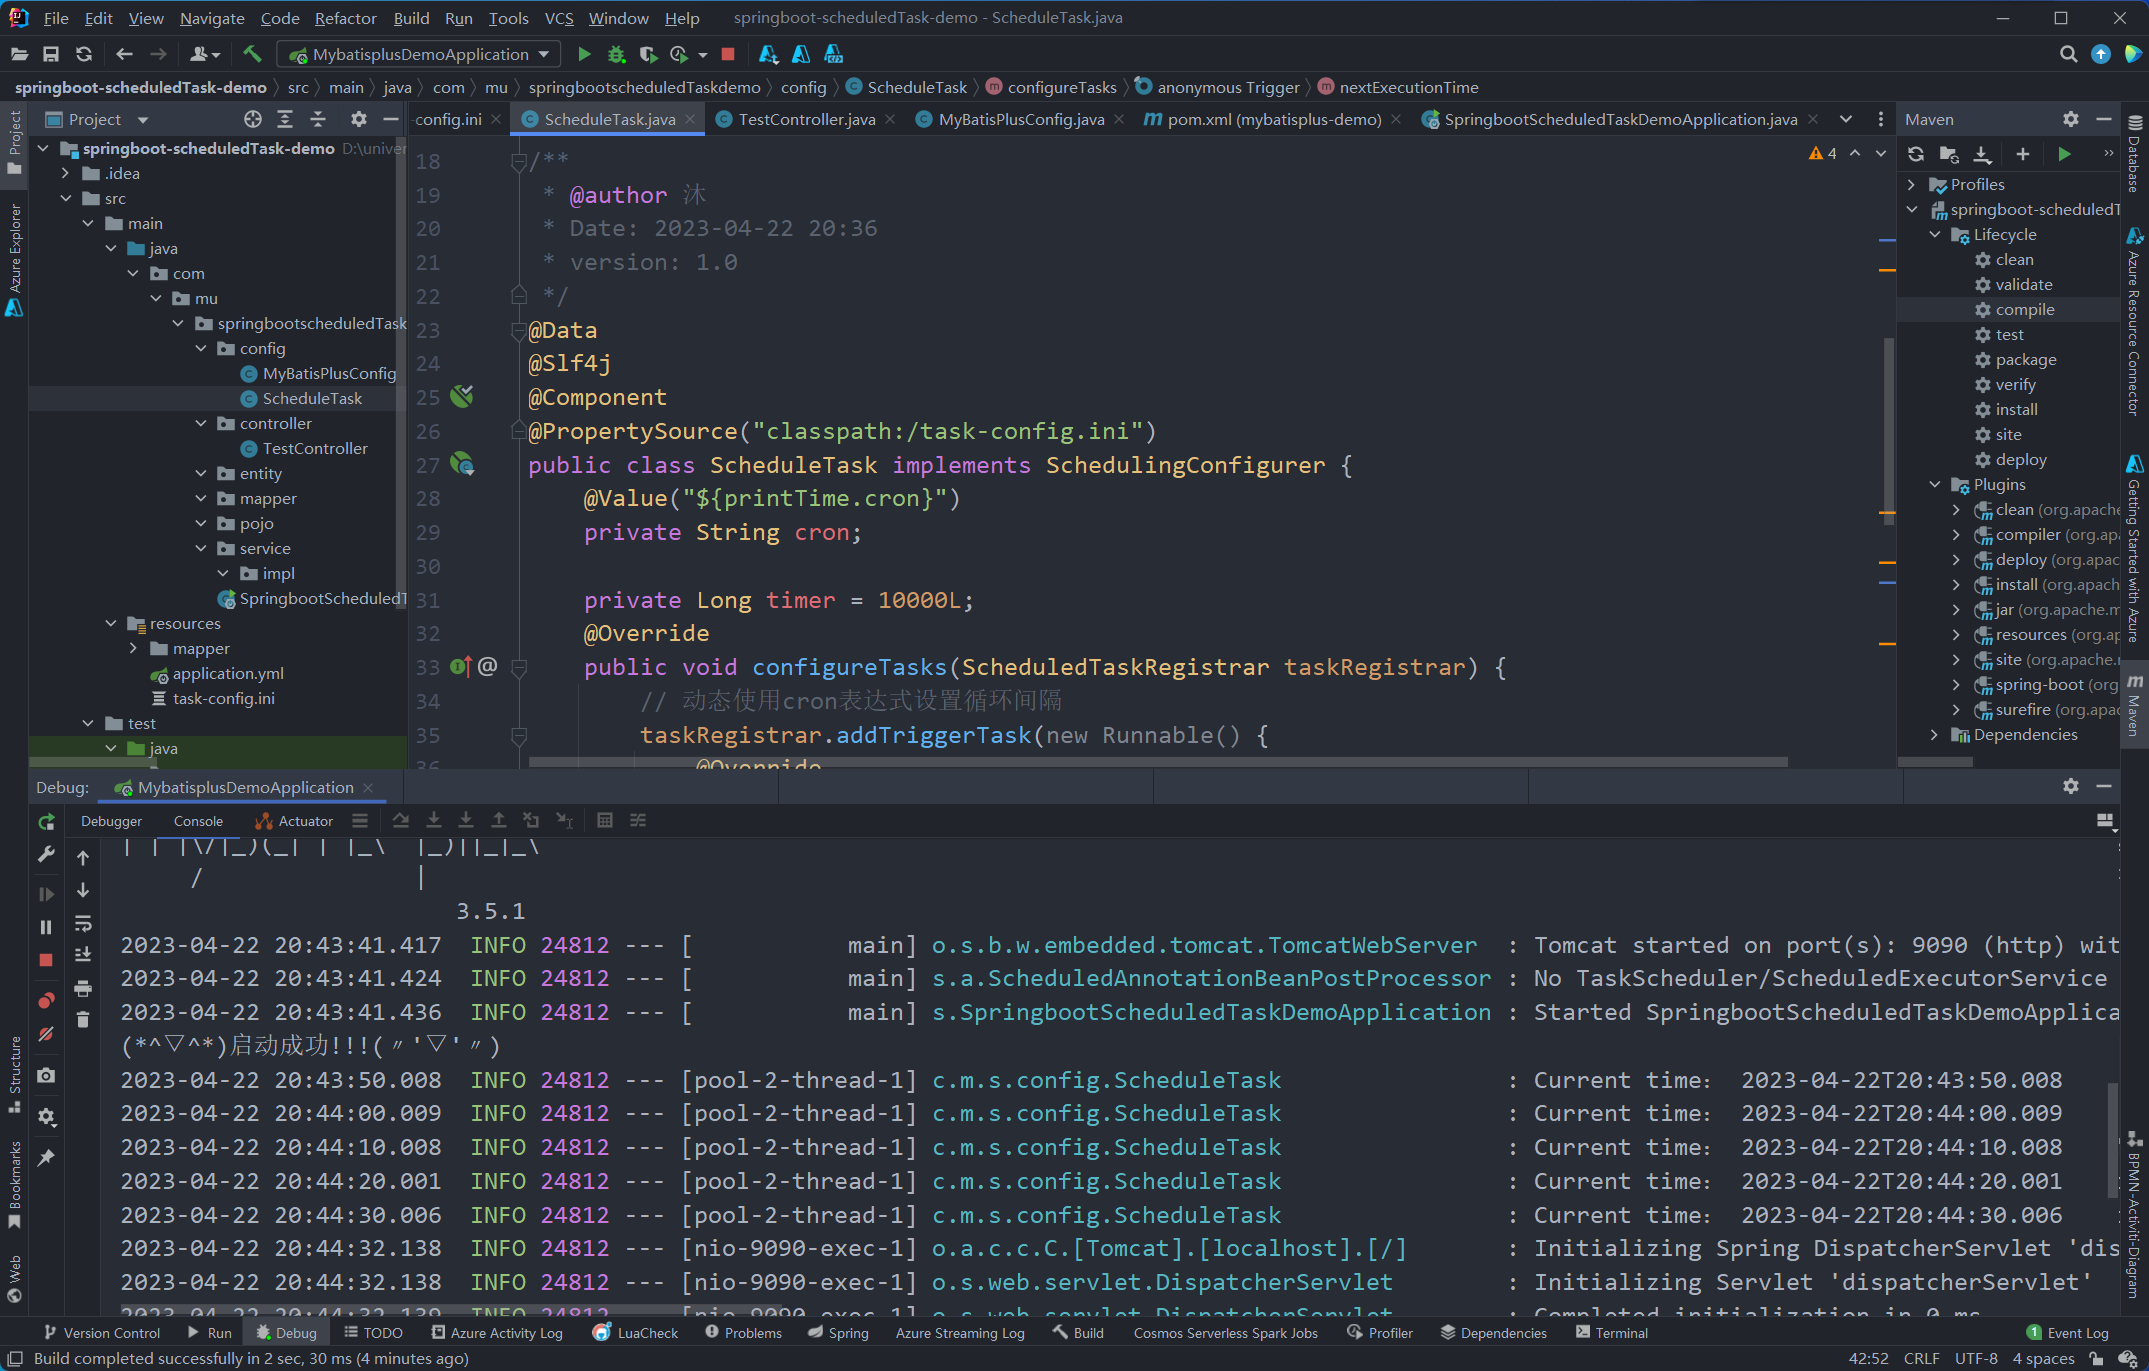This screenshot has height=1371, width=2149.
Task: Stop the application with the red square in the main toolbar
Action: click(728, 54)
